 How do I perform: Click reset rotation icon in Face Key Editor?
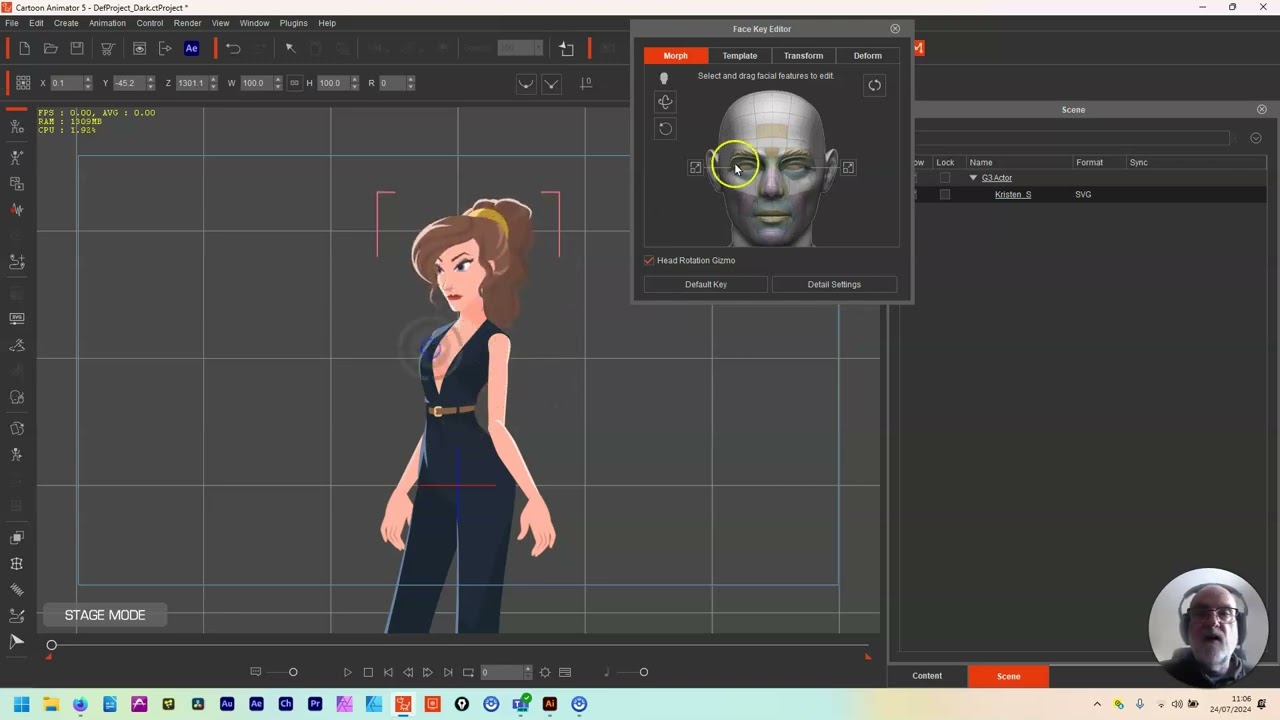(x=665, y=128)
